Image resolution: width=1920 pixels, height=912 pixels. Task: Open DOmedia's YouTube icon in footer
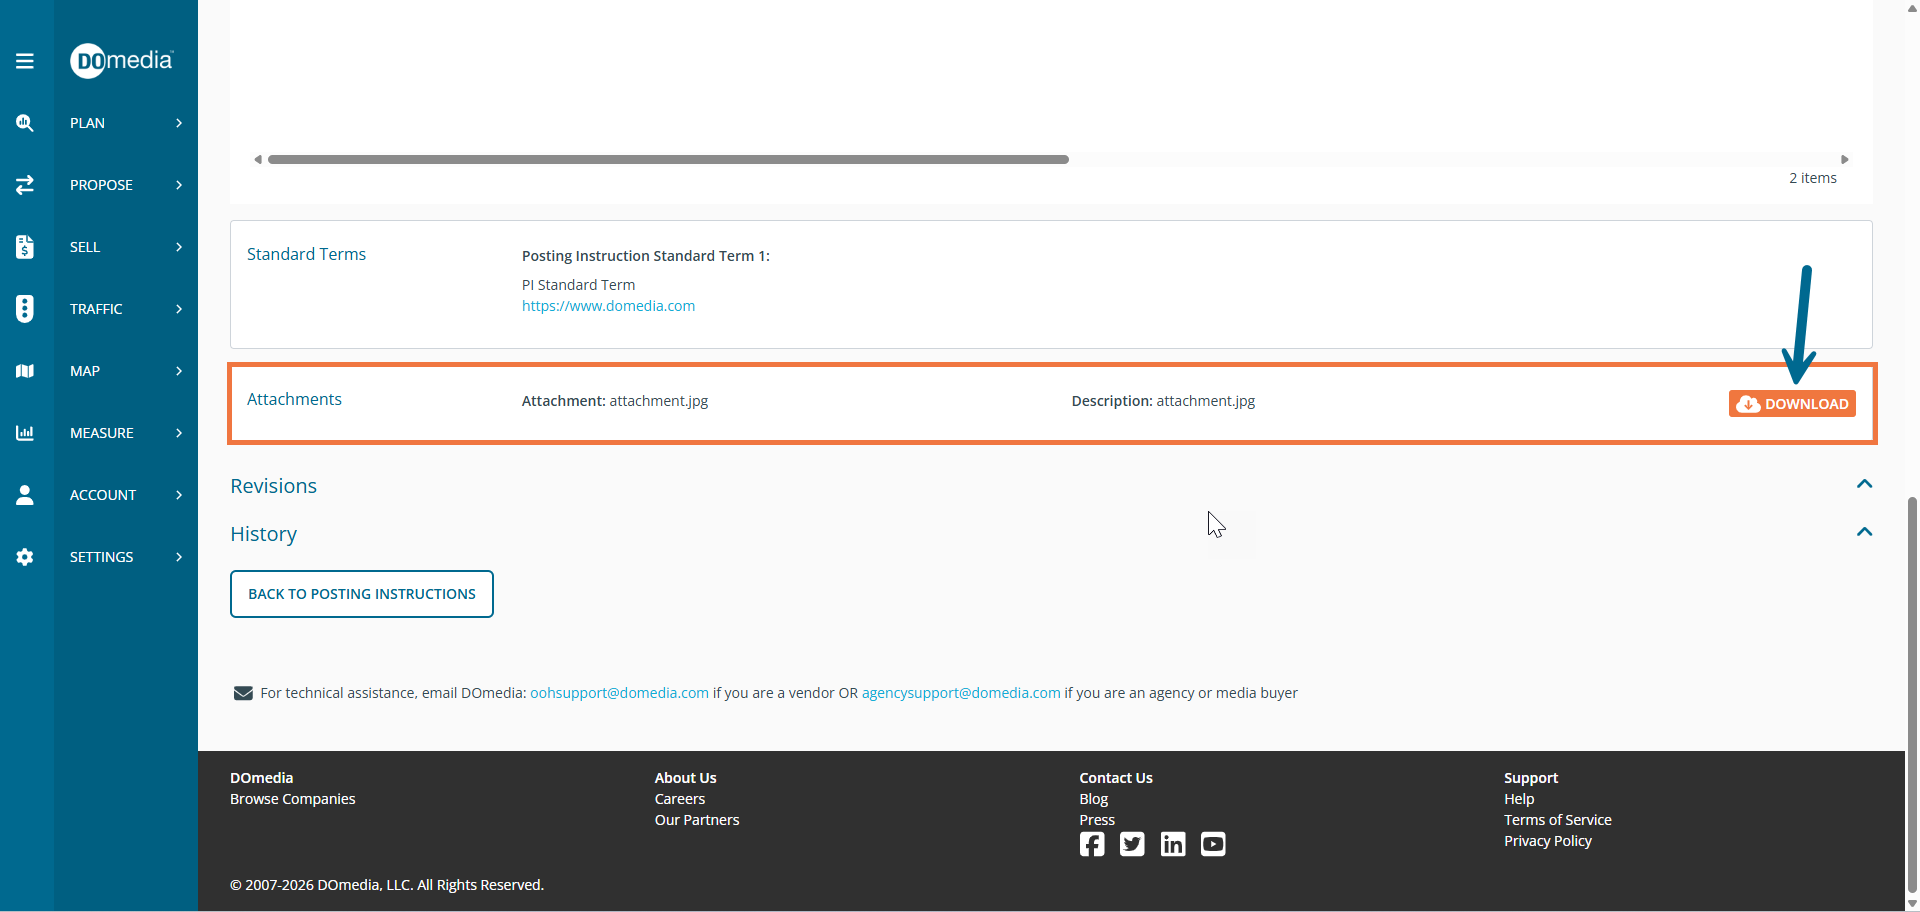point(1213,844)
